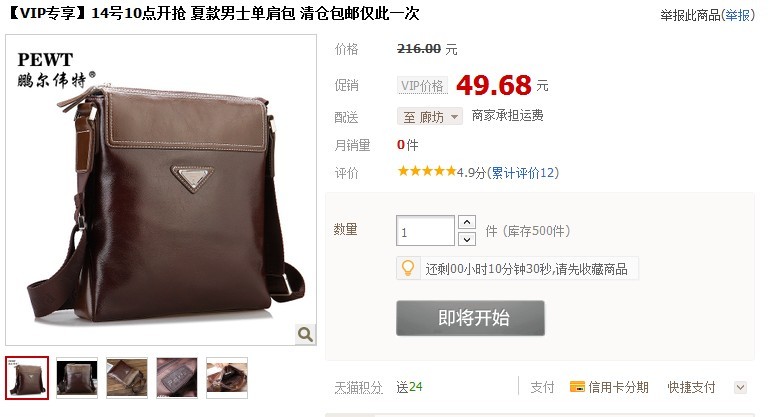778x417 pixels.
Task: Click the quantity input field
Action: [x=425, y=231]
